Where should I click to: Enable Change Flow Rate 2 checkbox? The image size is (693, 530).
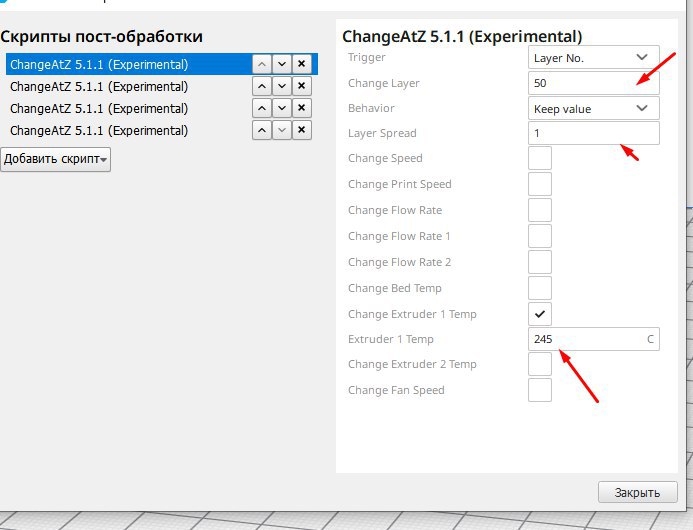(540, 262)
